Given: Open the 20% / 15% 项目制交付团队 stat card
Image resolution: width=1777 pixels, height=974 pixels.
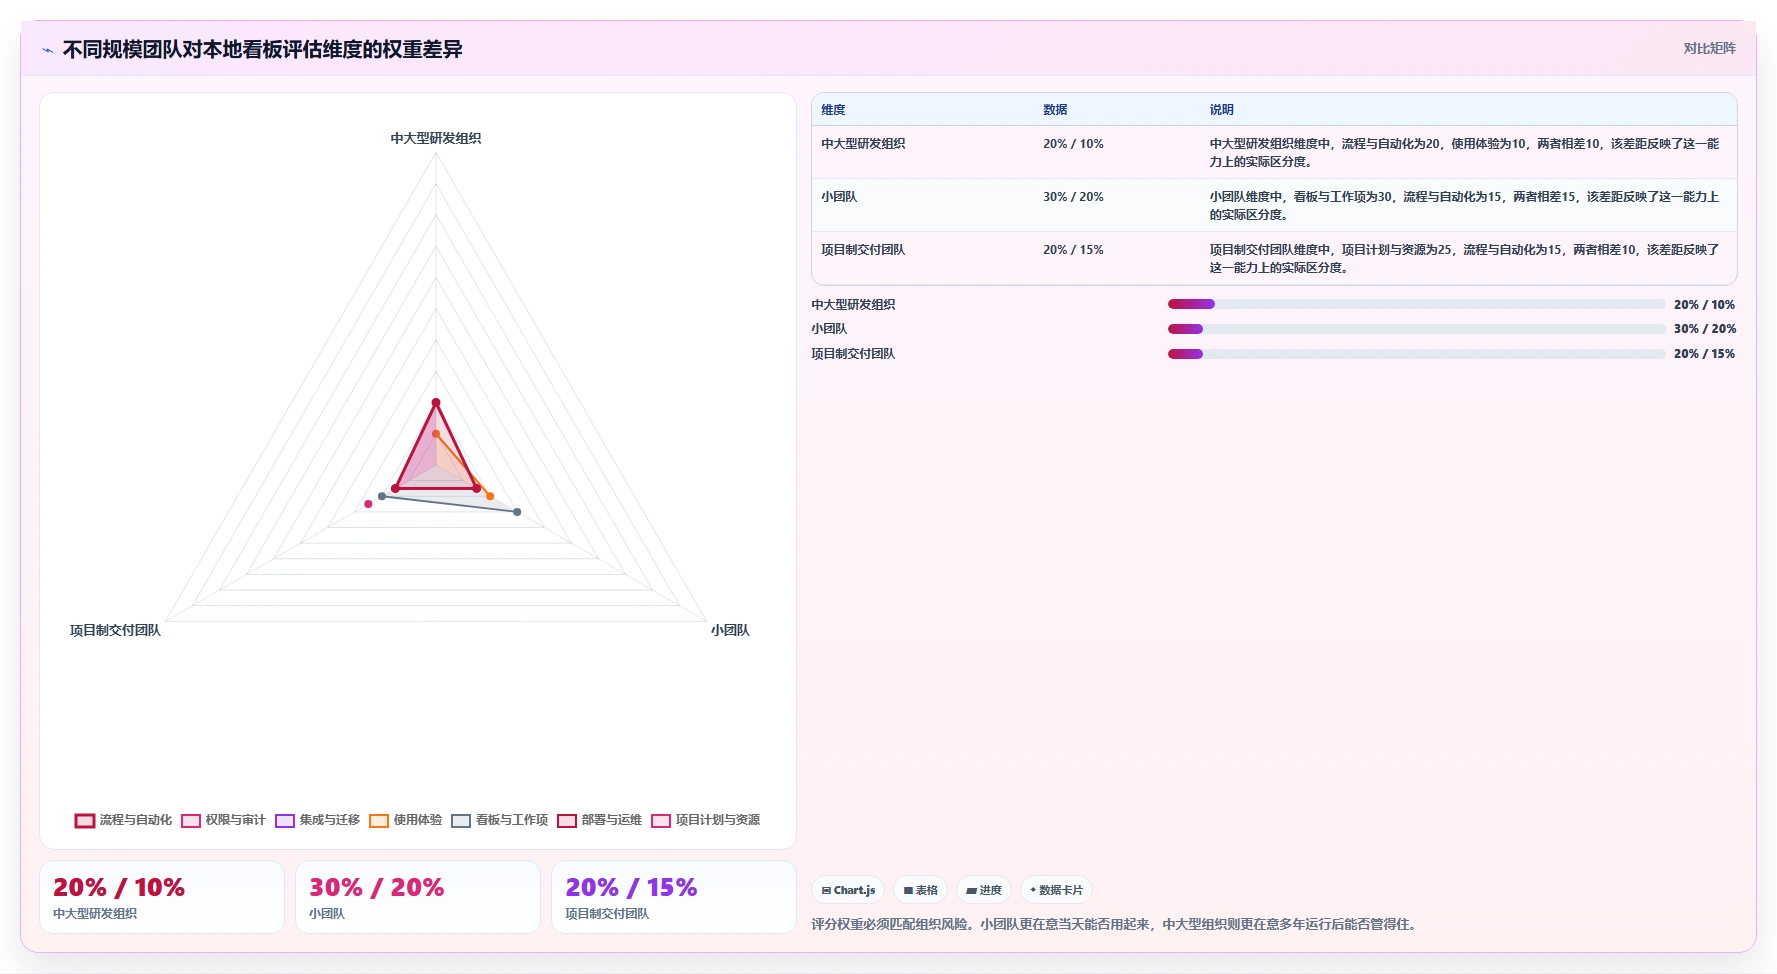Looking at the screenshot, I should point(674,897).
